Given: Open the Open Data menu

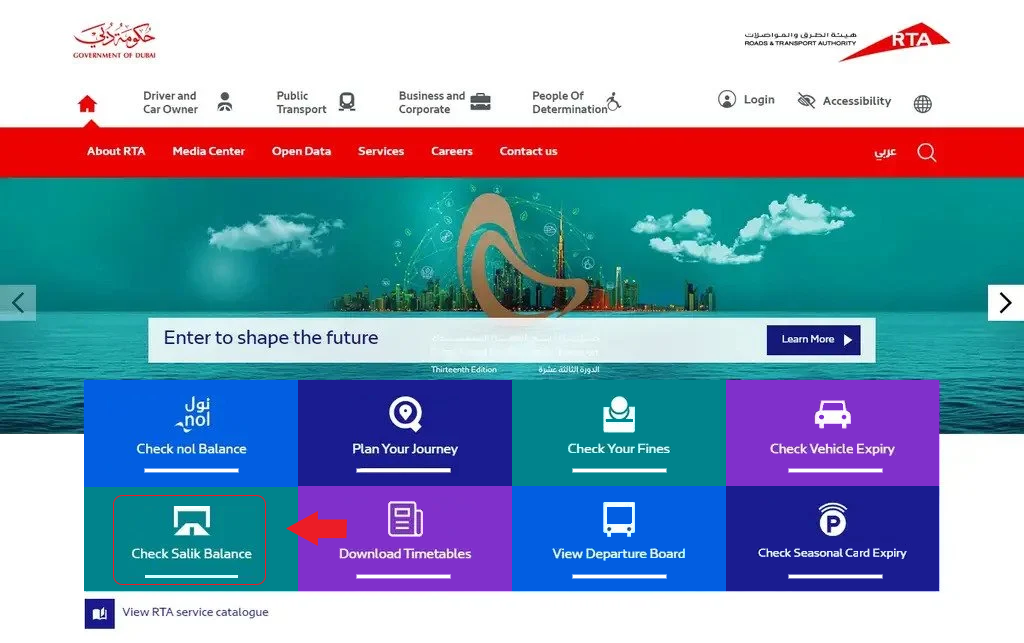Looking at the screenshot, I should (301, 151).
